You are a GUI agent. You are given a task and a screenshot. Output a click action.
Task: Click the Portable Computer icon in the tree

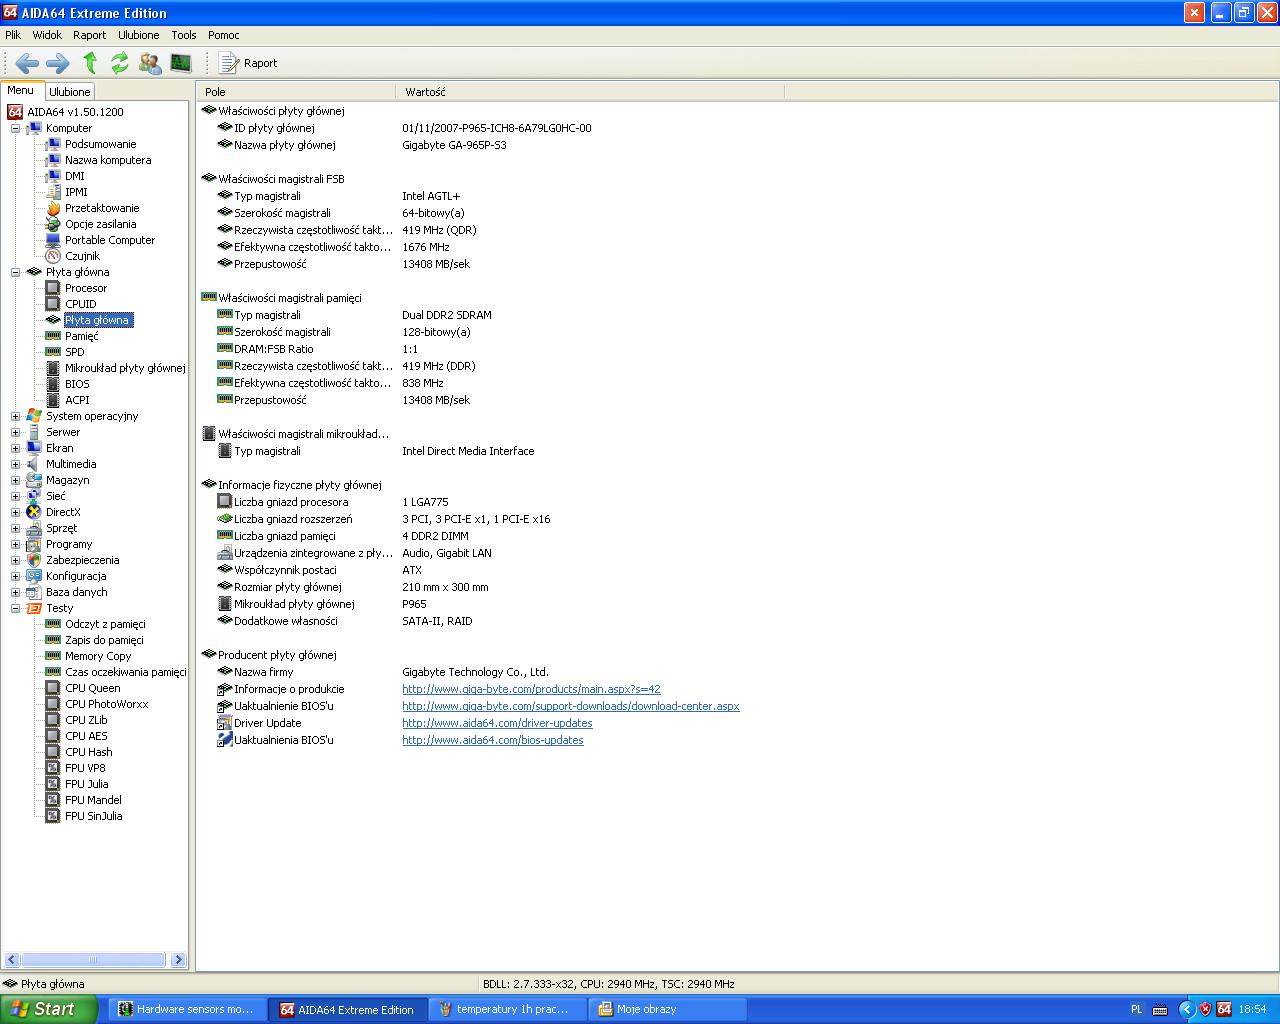coord(53,240)
